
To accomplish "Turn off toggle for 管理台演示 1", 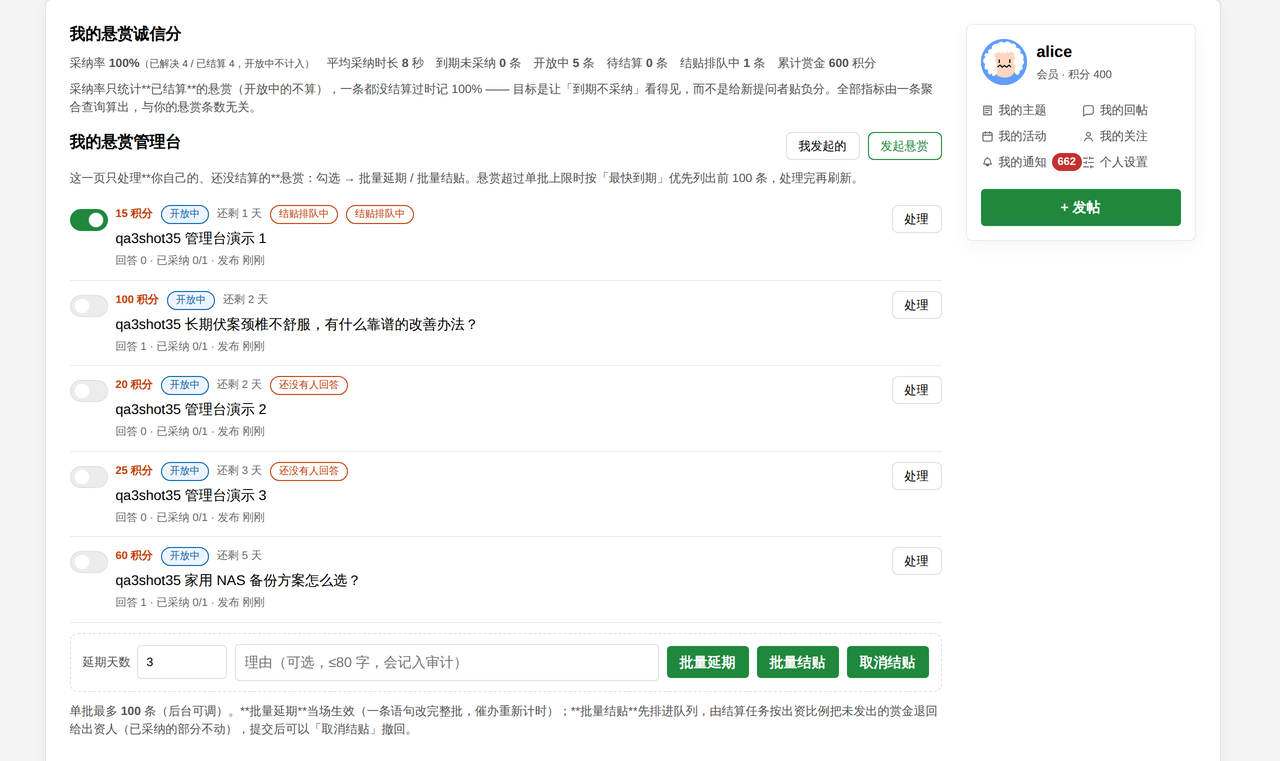I will tap(89, 220).
